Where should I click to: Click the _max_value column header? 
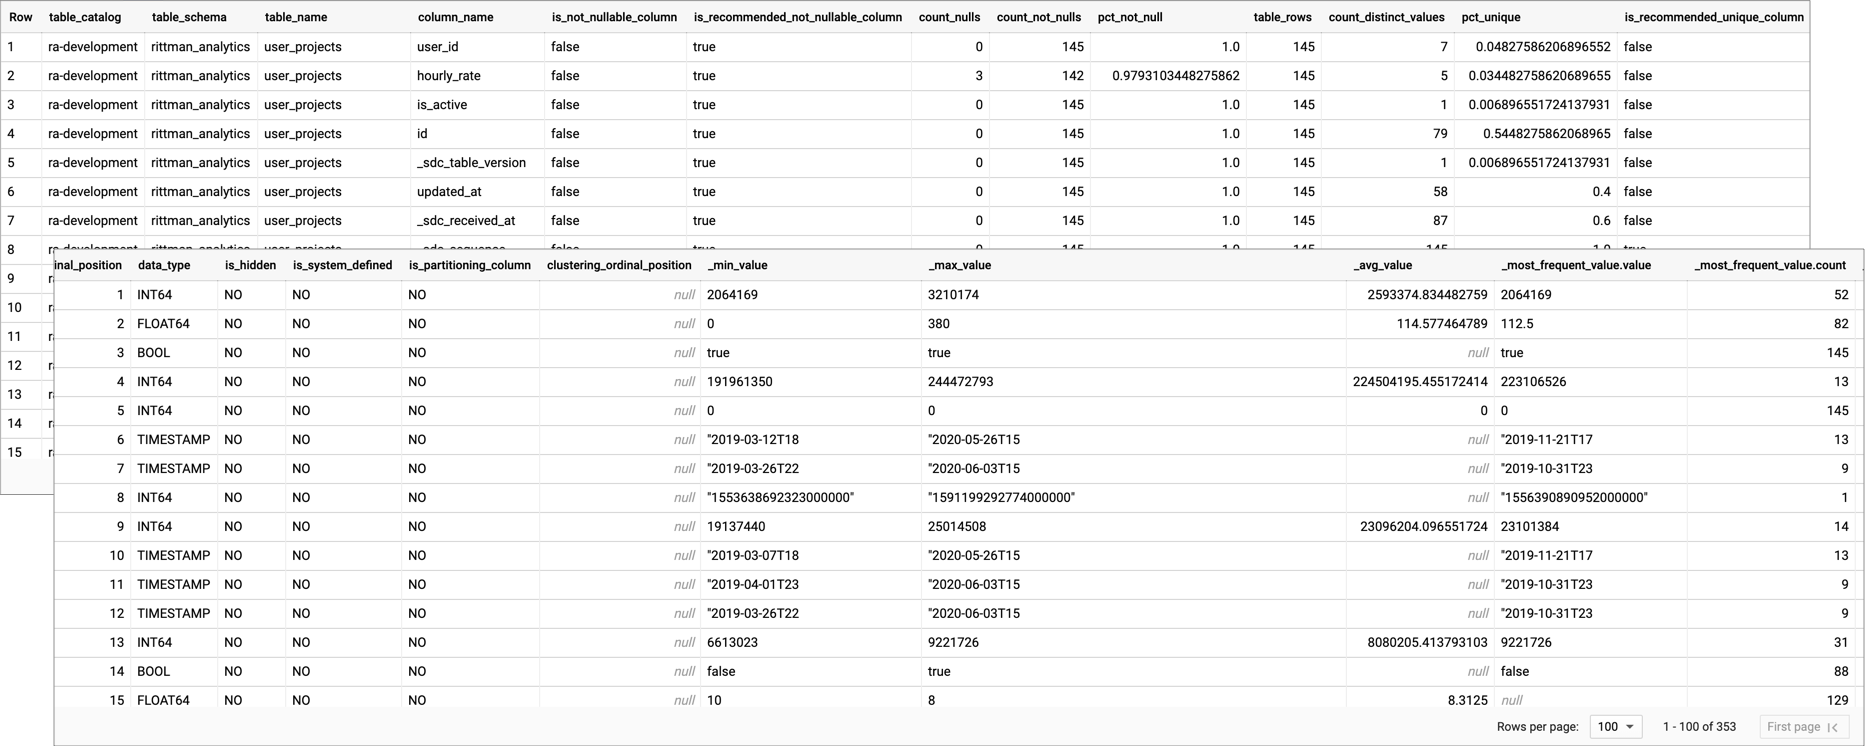pos(959,265)
